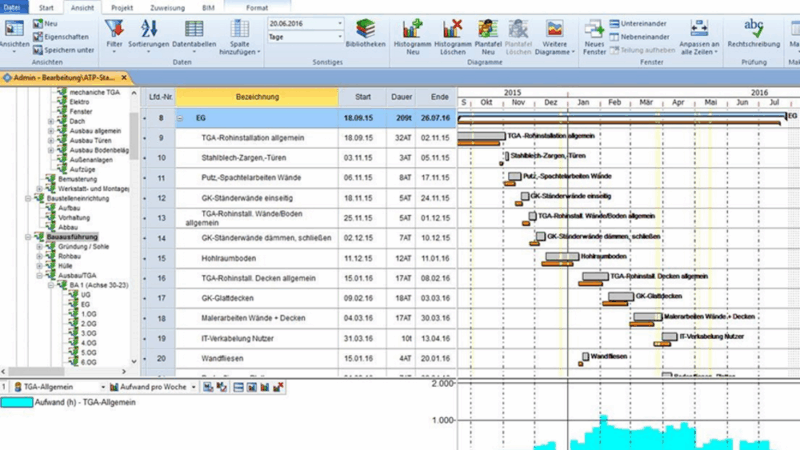Click the histogram horizontal layout icon
Image resolution: width=800 pixels, height=450 pixels.
pyautogui.click(x=238, y=387)
